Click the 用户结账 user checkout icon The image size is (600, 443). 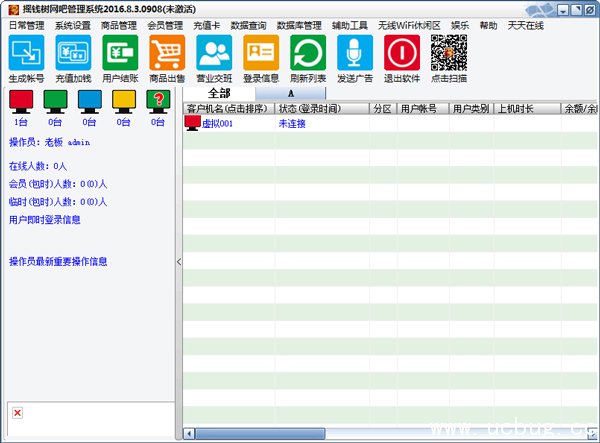tap(120, 52)
